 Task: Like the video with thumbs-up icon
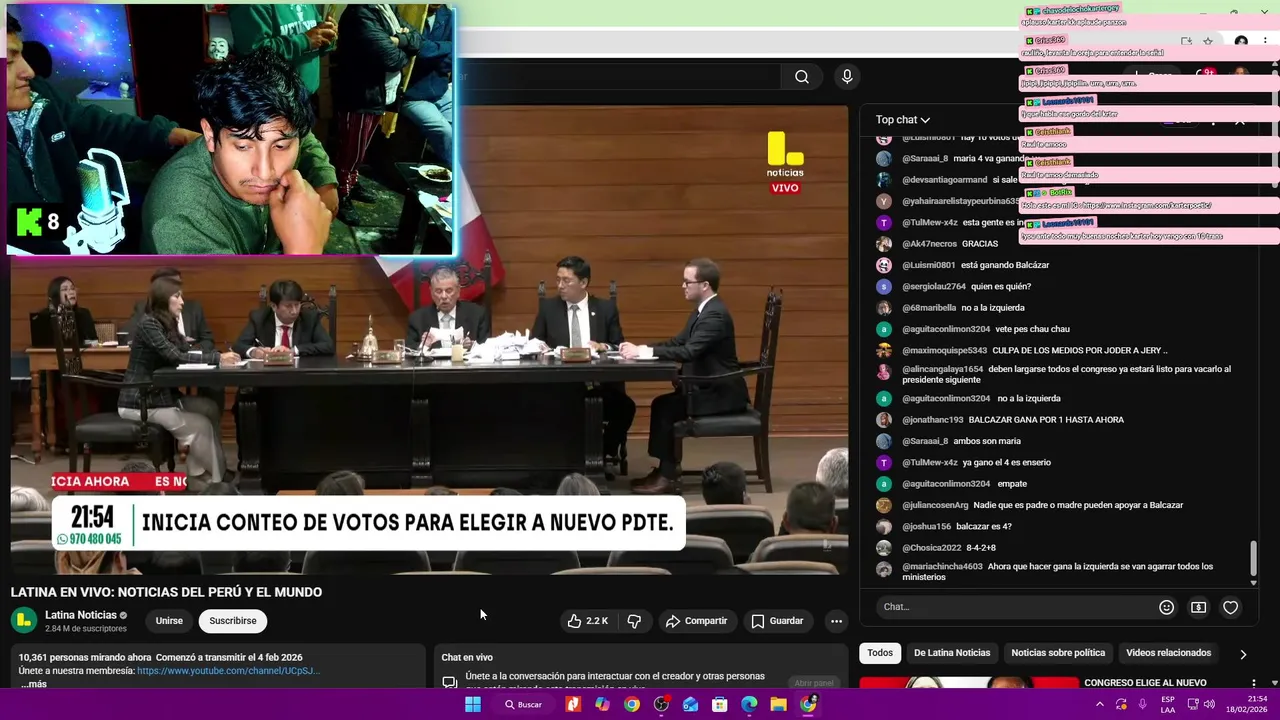coord(588,621)
